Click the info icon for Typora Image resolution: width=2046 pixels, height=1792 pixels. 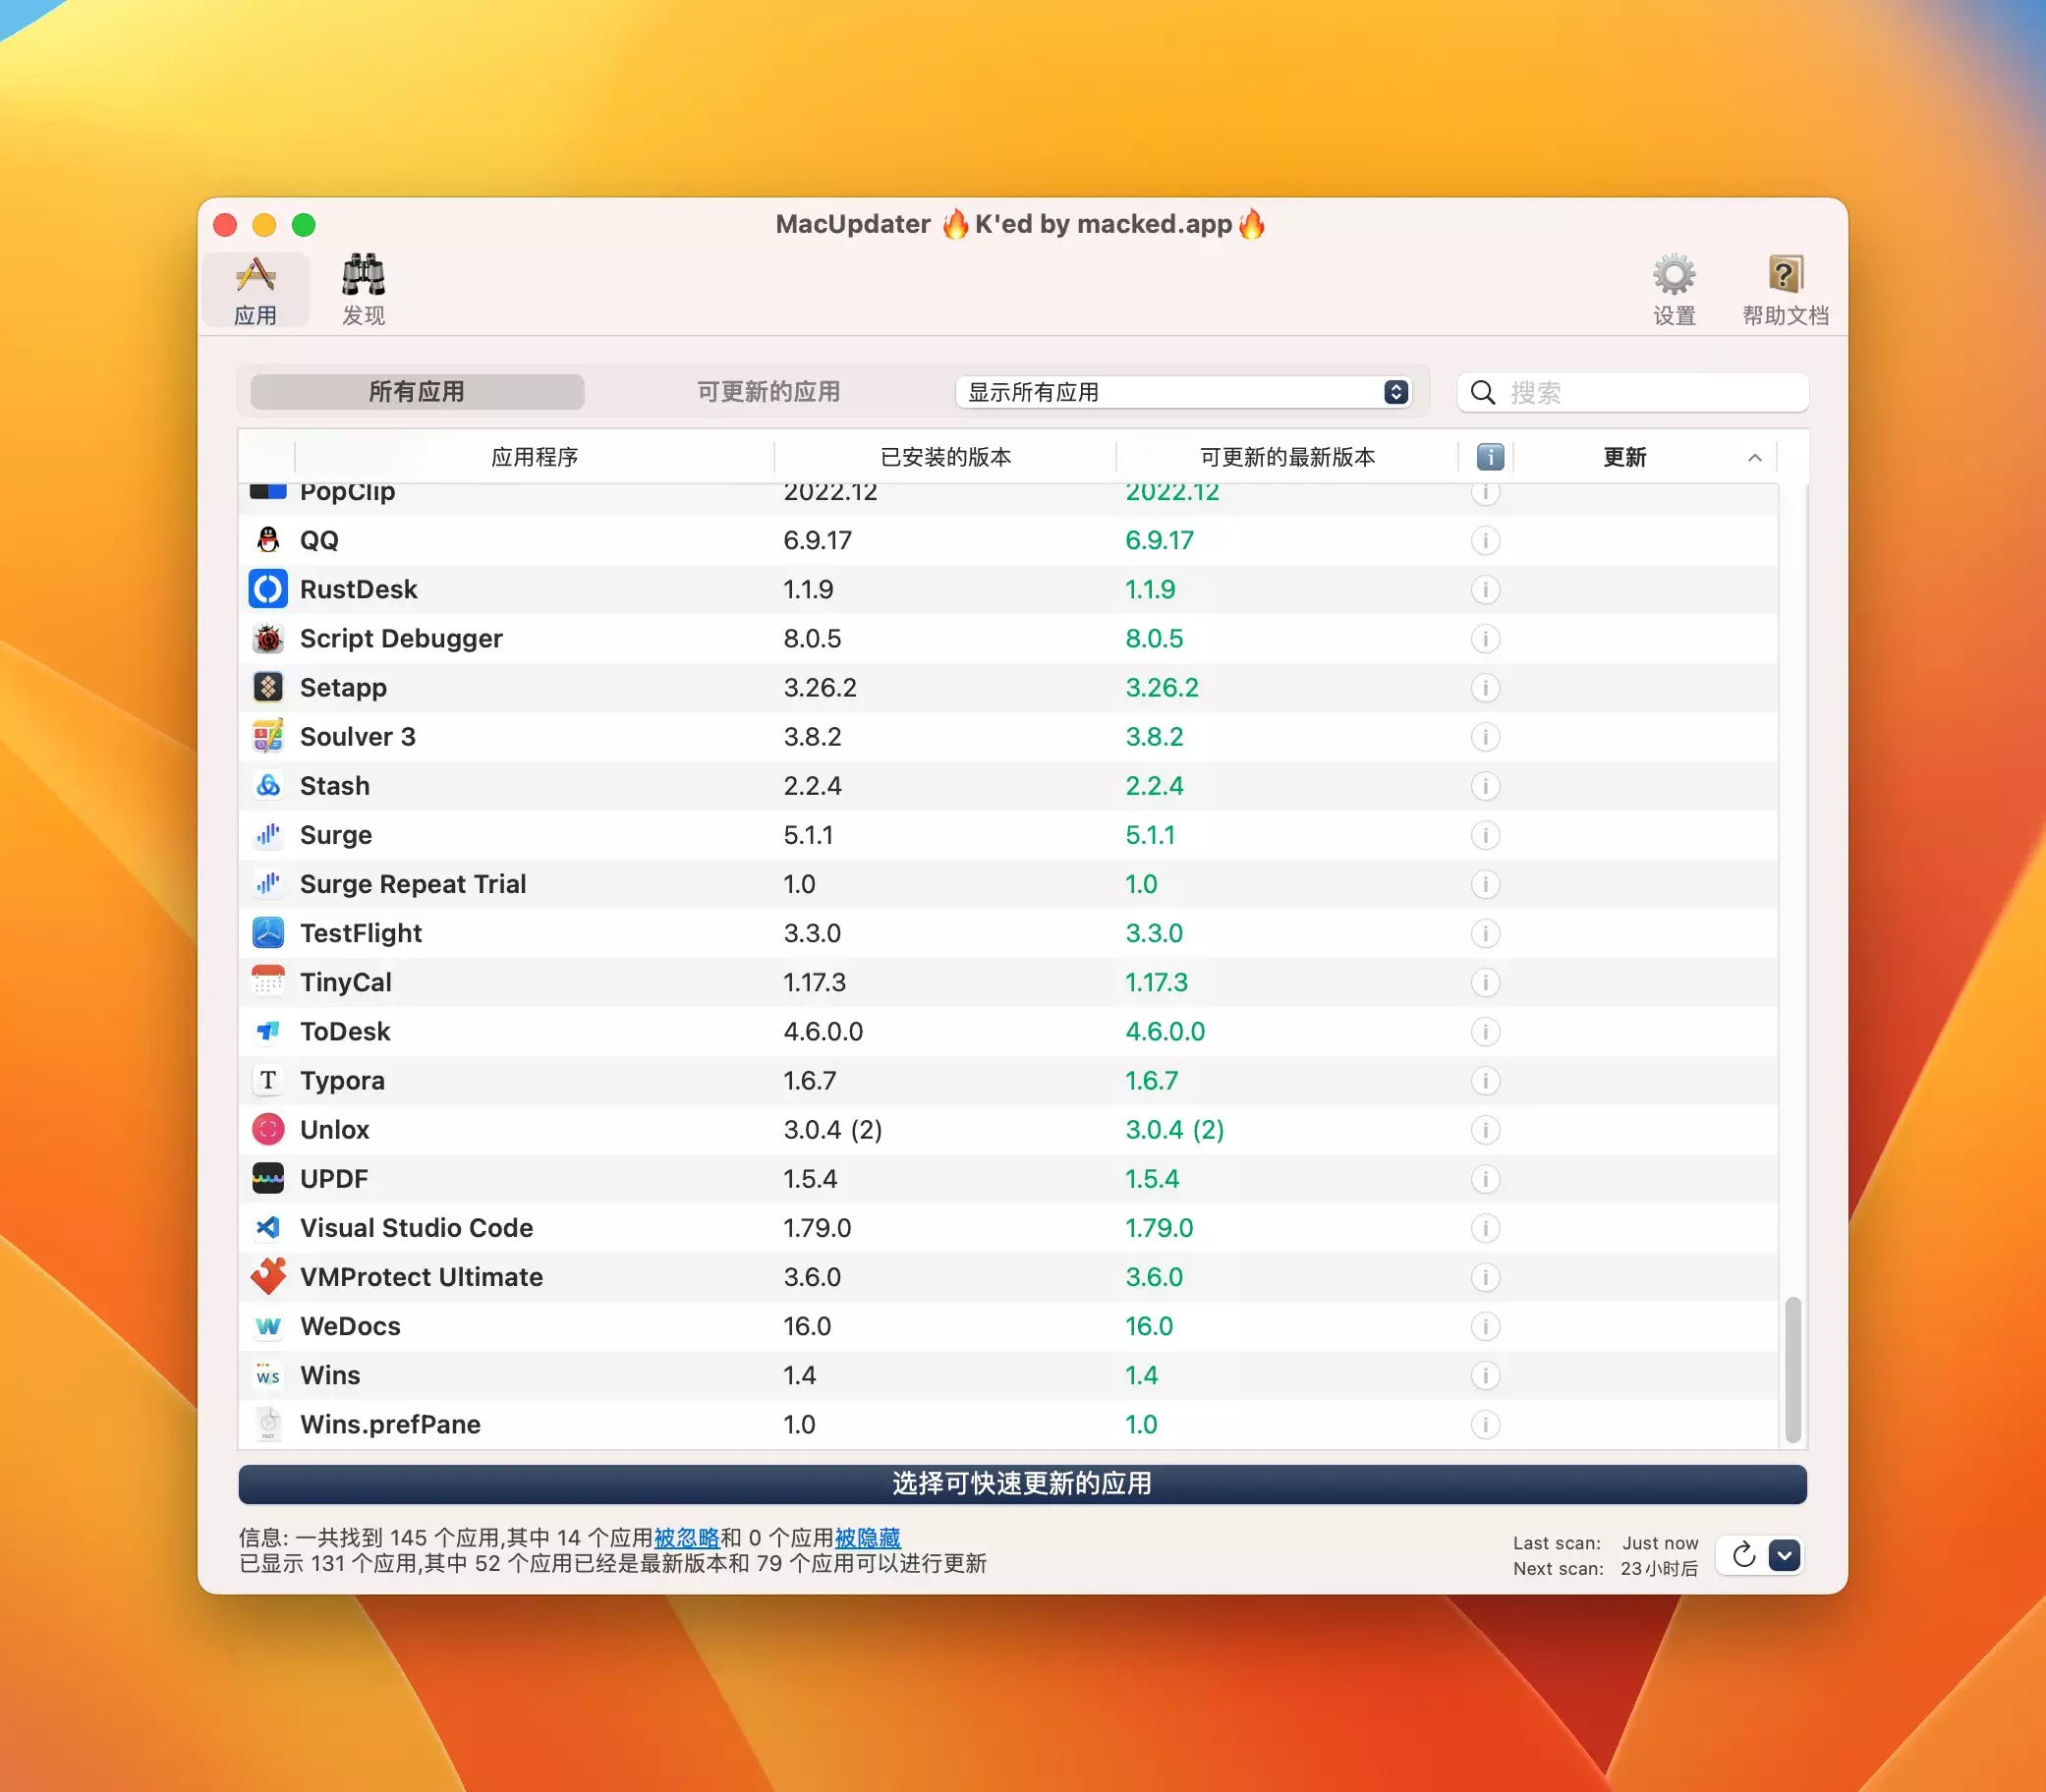coord(1485,1081)
